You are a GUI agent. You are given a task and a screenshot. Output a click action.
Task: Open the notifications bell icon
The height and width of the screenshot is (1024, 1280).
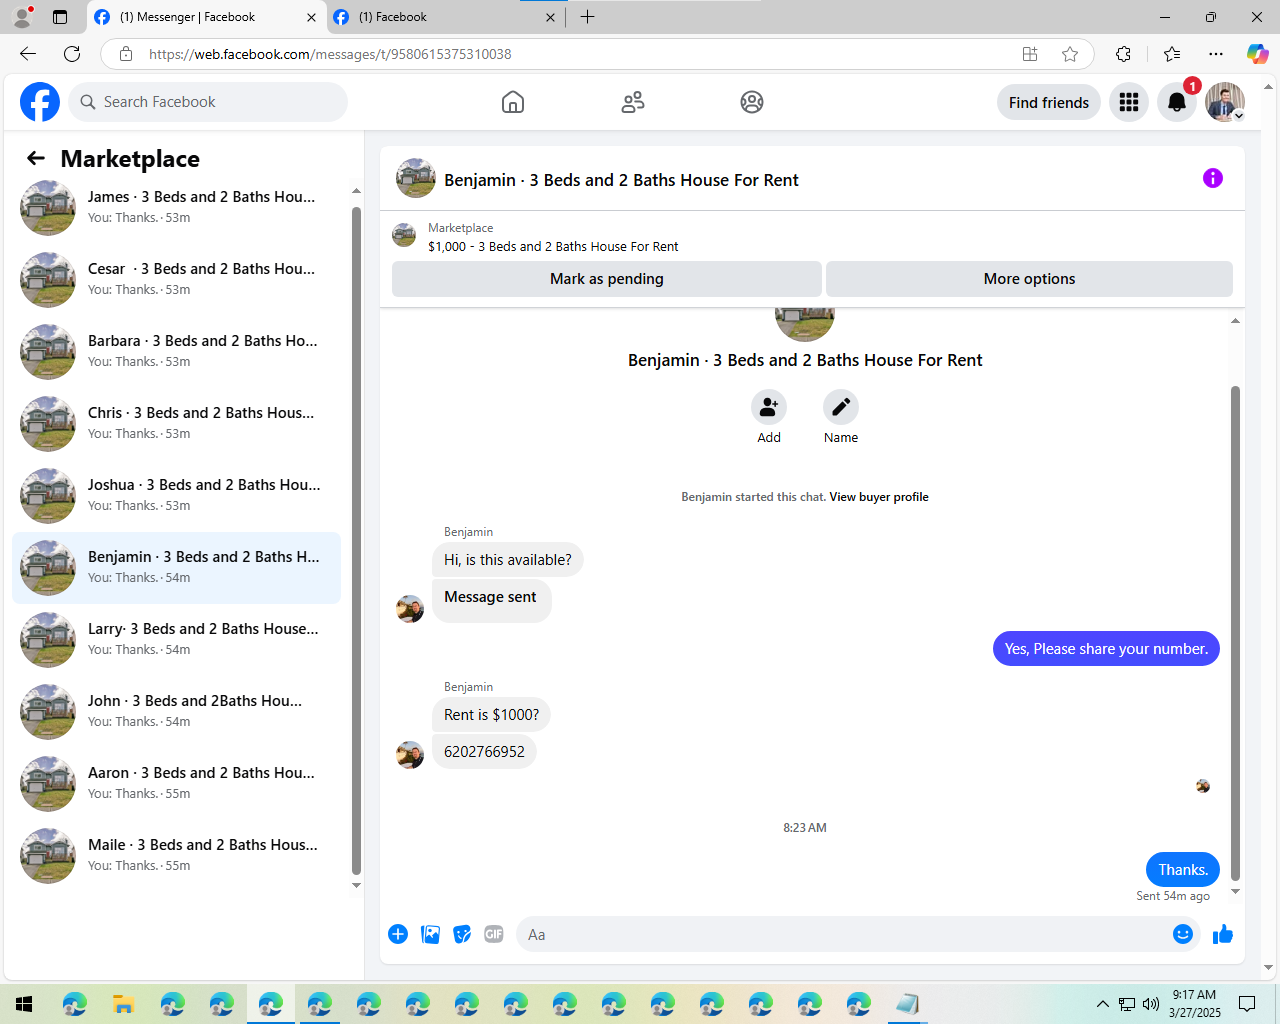point(1177,102)
